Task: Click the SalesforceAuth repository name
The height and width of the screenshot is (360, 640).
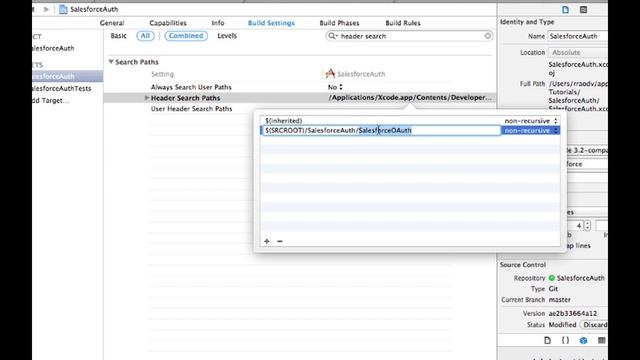Action: click(580, 278)
